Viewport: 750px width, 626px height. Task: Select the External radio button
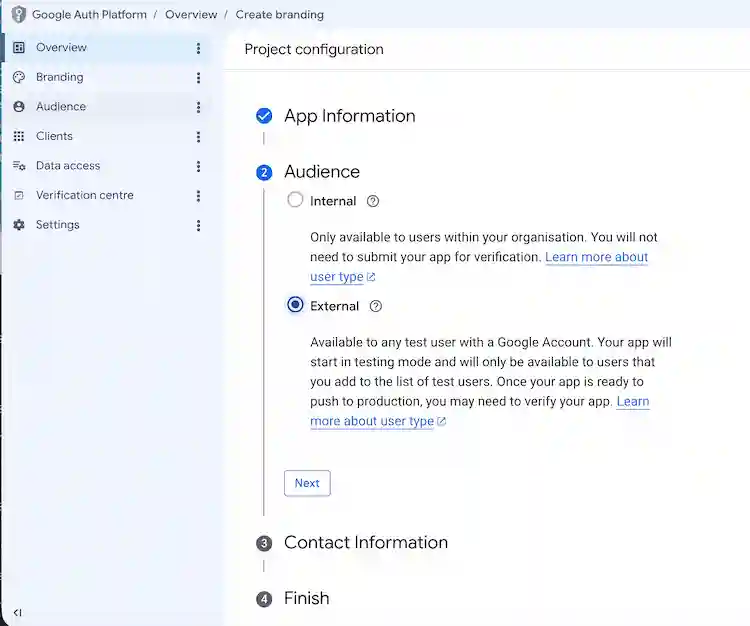pyautogui.click(x=295, y=305)
